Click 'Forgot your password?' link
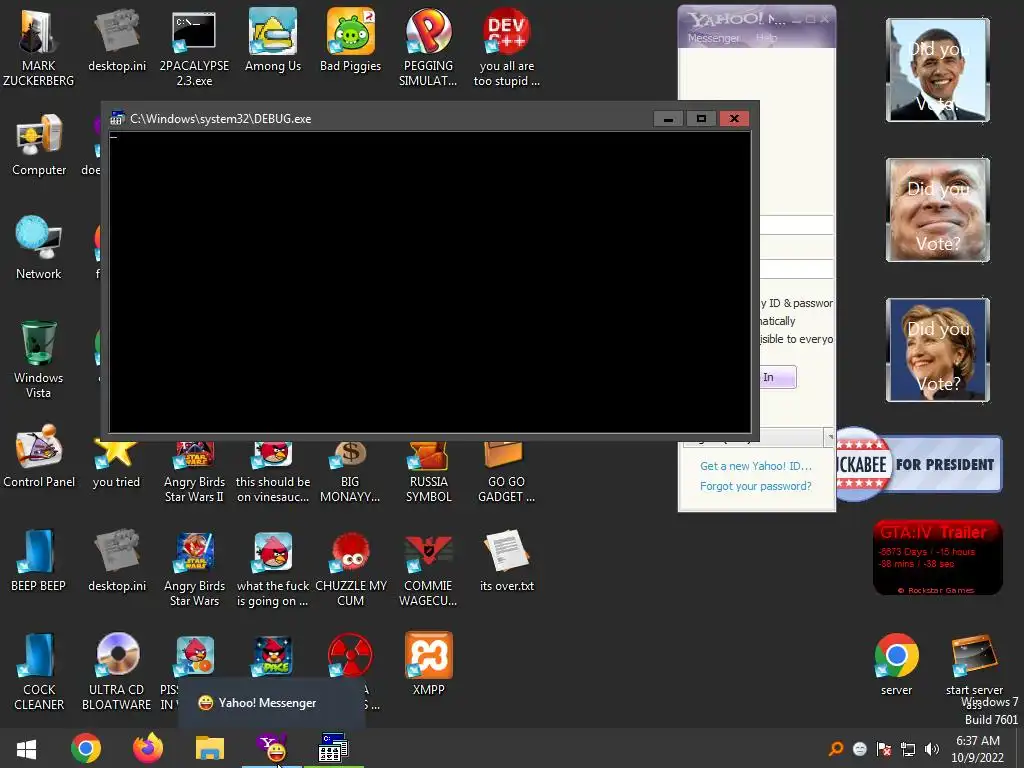Screen dimensions: 1024x768 [756, 486]
